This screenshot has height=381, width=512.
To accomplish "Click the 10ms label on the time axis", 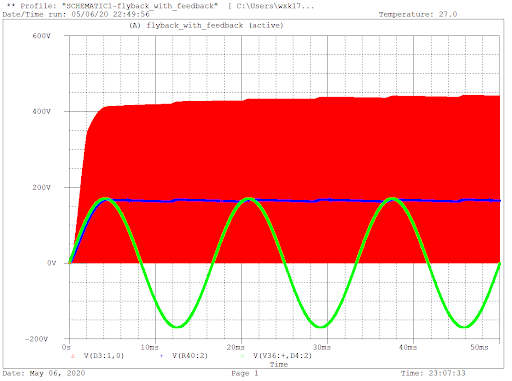I will 149,348.
